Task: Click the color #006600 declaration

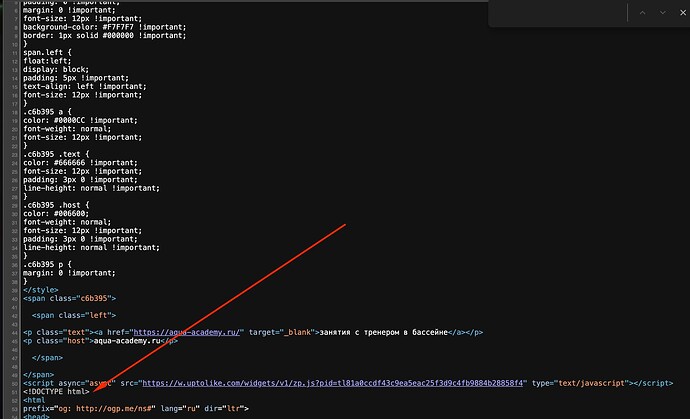Action: click(x=56, y=213)
